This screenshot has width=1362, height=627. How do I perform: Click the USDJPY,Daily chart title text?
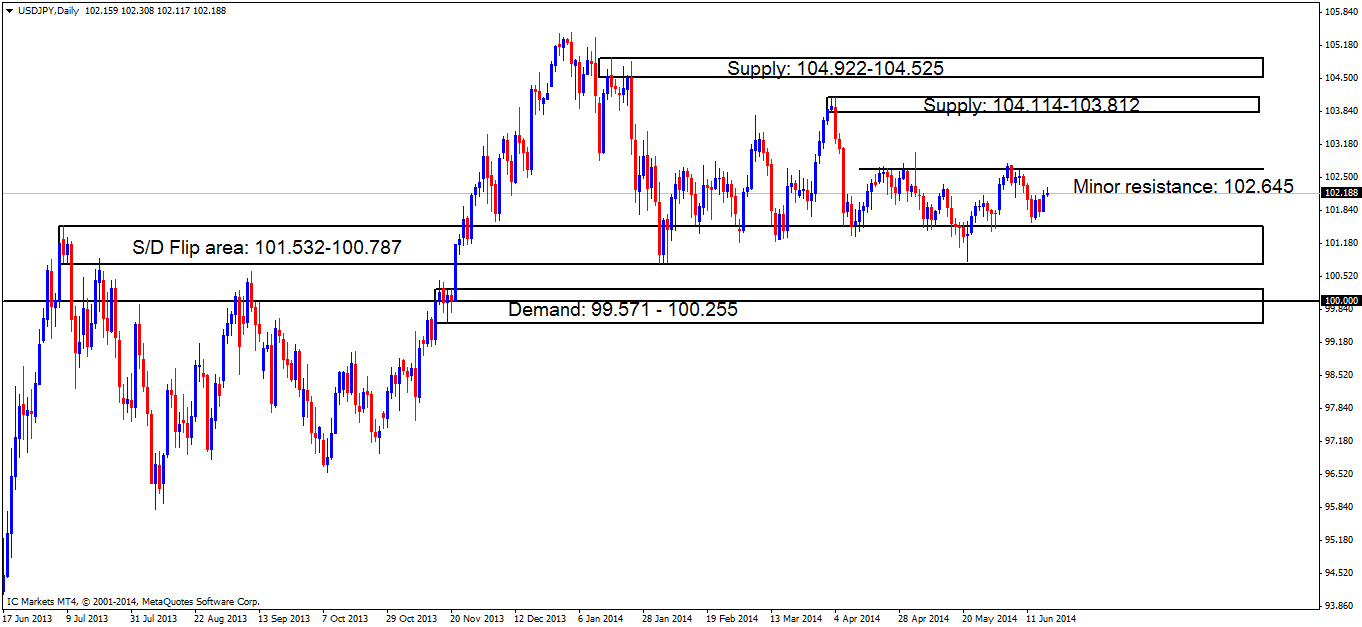click(48, 10)
